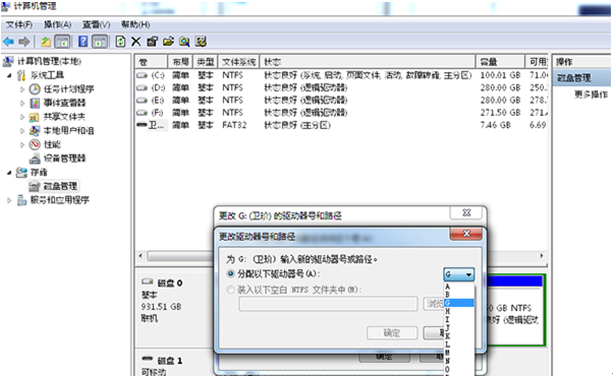
Task: Click the 状态 column header
Action: click(367, 62)
